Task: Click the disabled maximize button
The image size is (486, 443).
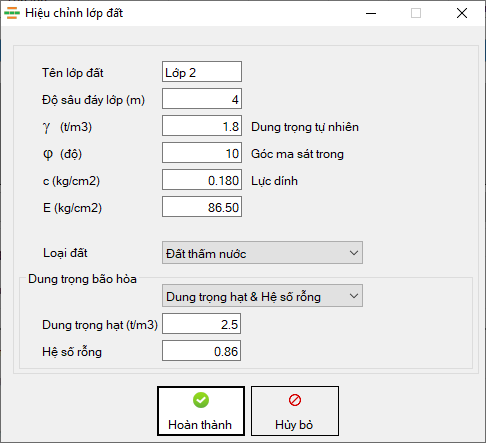Action: coord(416,13)
